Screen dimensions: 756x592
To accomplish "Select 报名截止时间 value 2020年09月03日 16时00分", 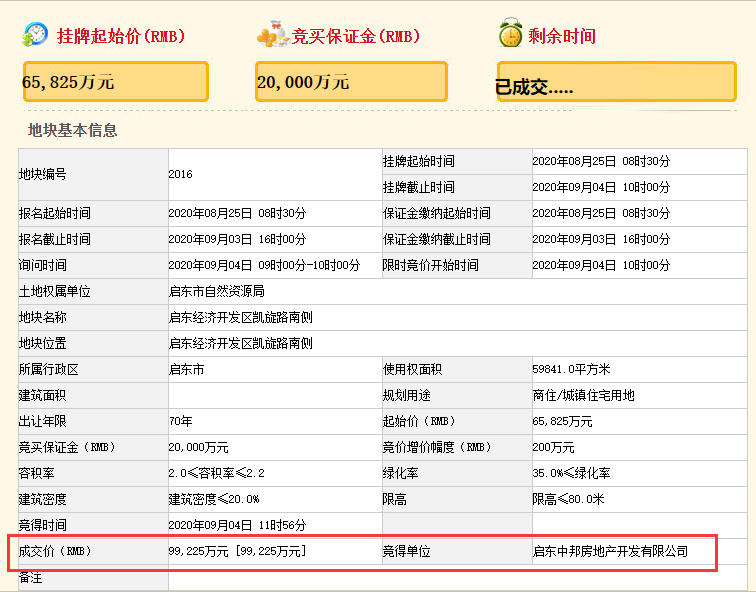I will click(x=237, y=239).
